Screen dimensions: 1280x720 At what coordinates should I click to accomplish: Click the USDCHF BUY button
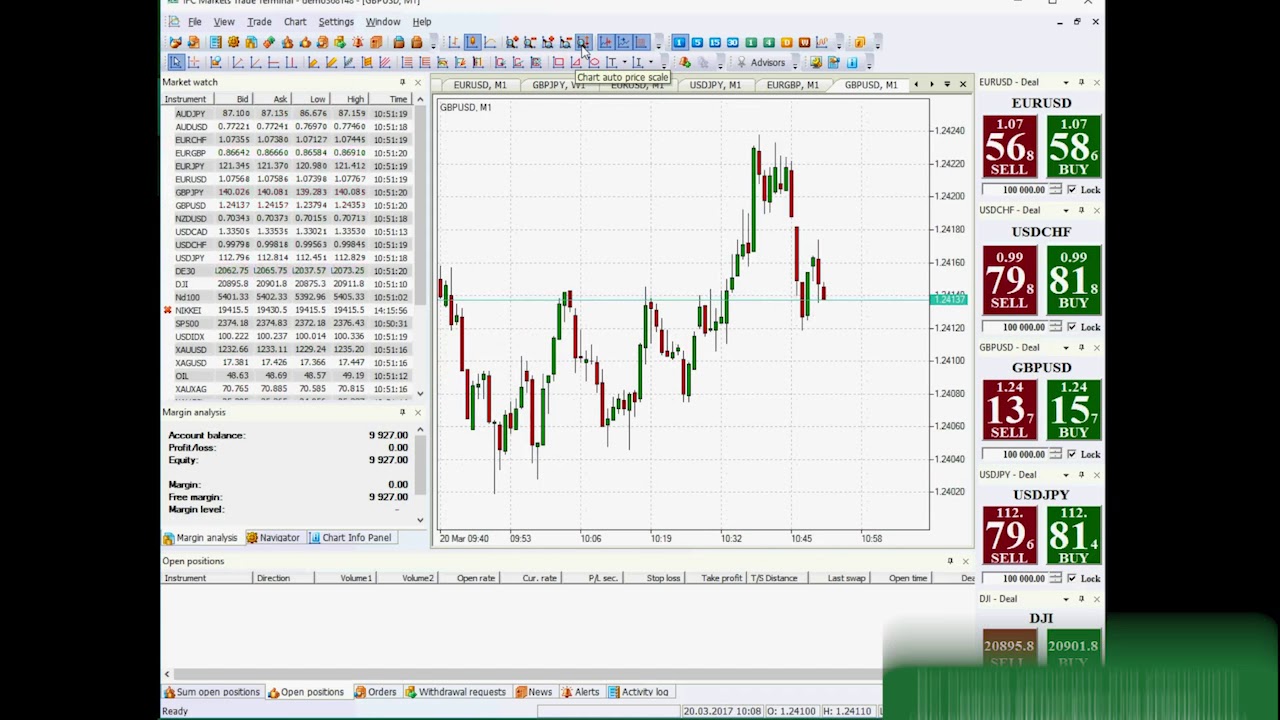[1073, 279]
